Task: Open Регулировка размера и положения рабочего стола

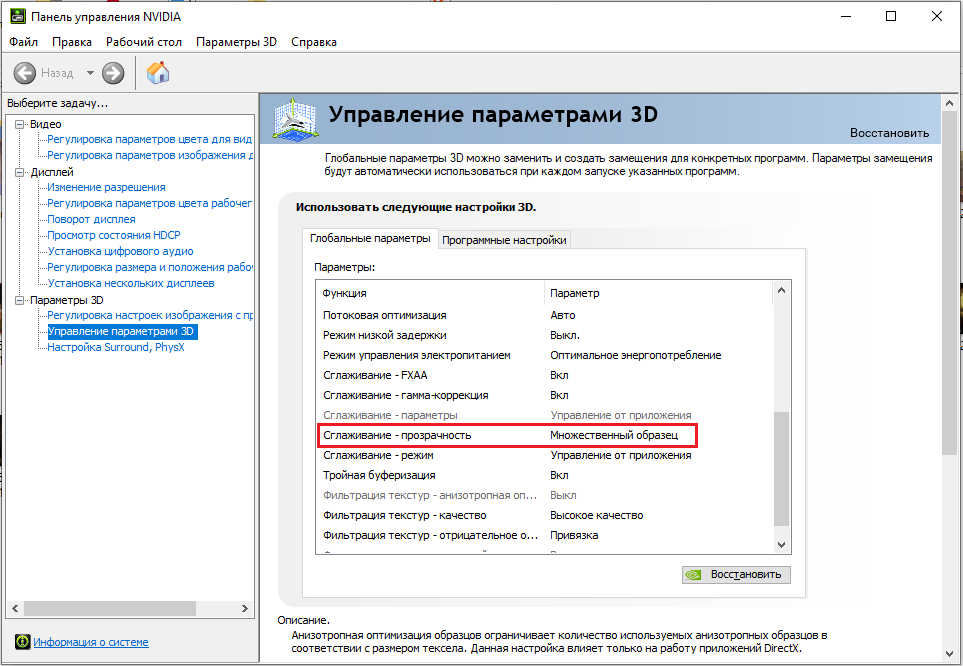Action: pyautogui.click(x=150, y=267)
